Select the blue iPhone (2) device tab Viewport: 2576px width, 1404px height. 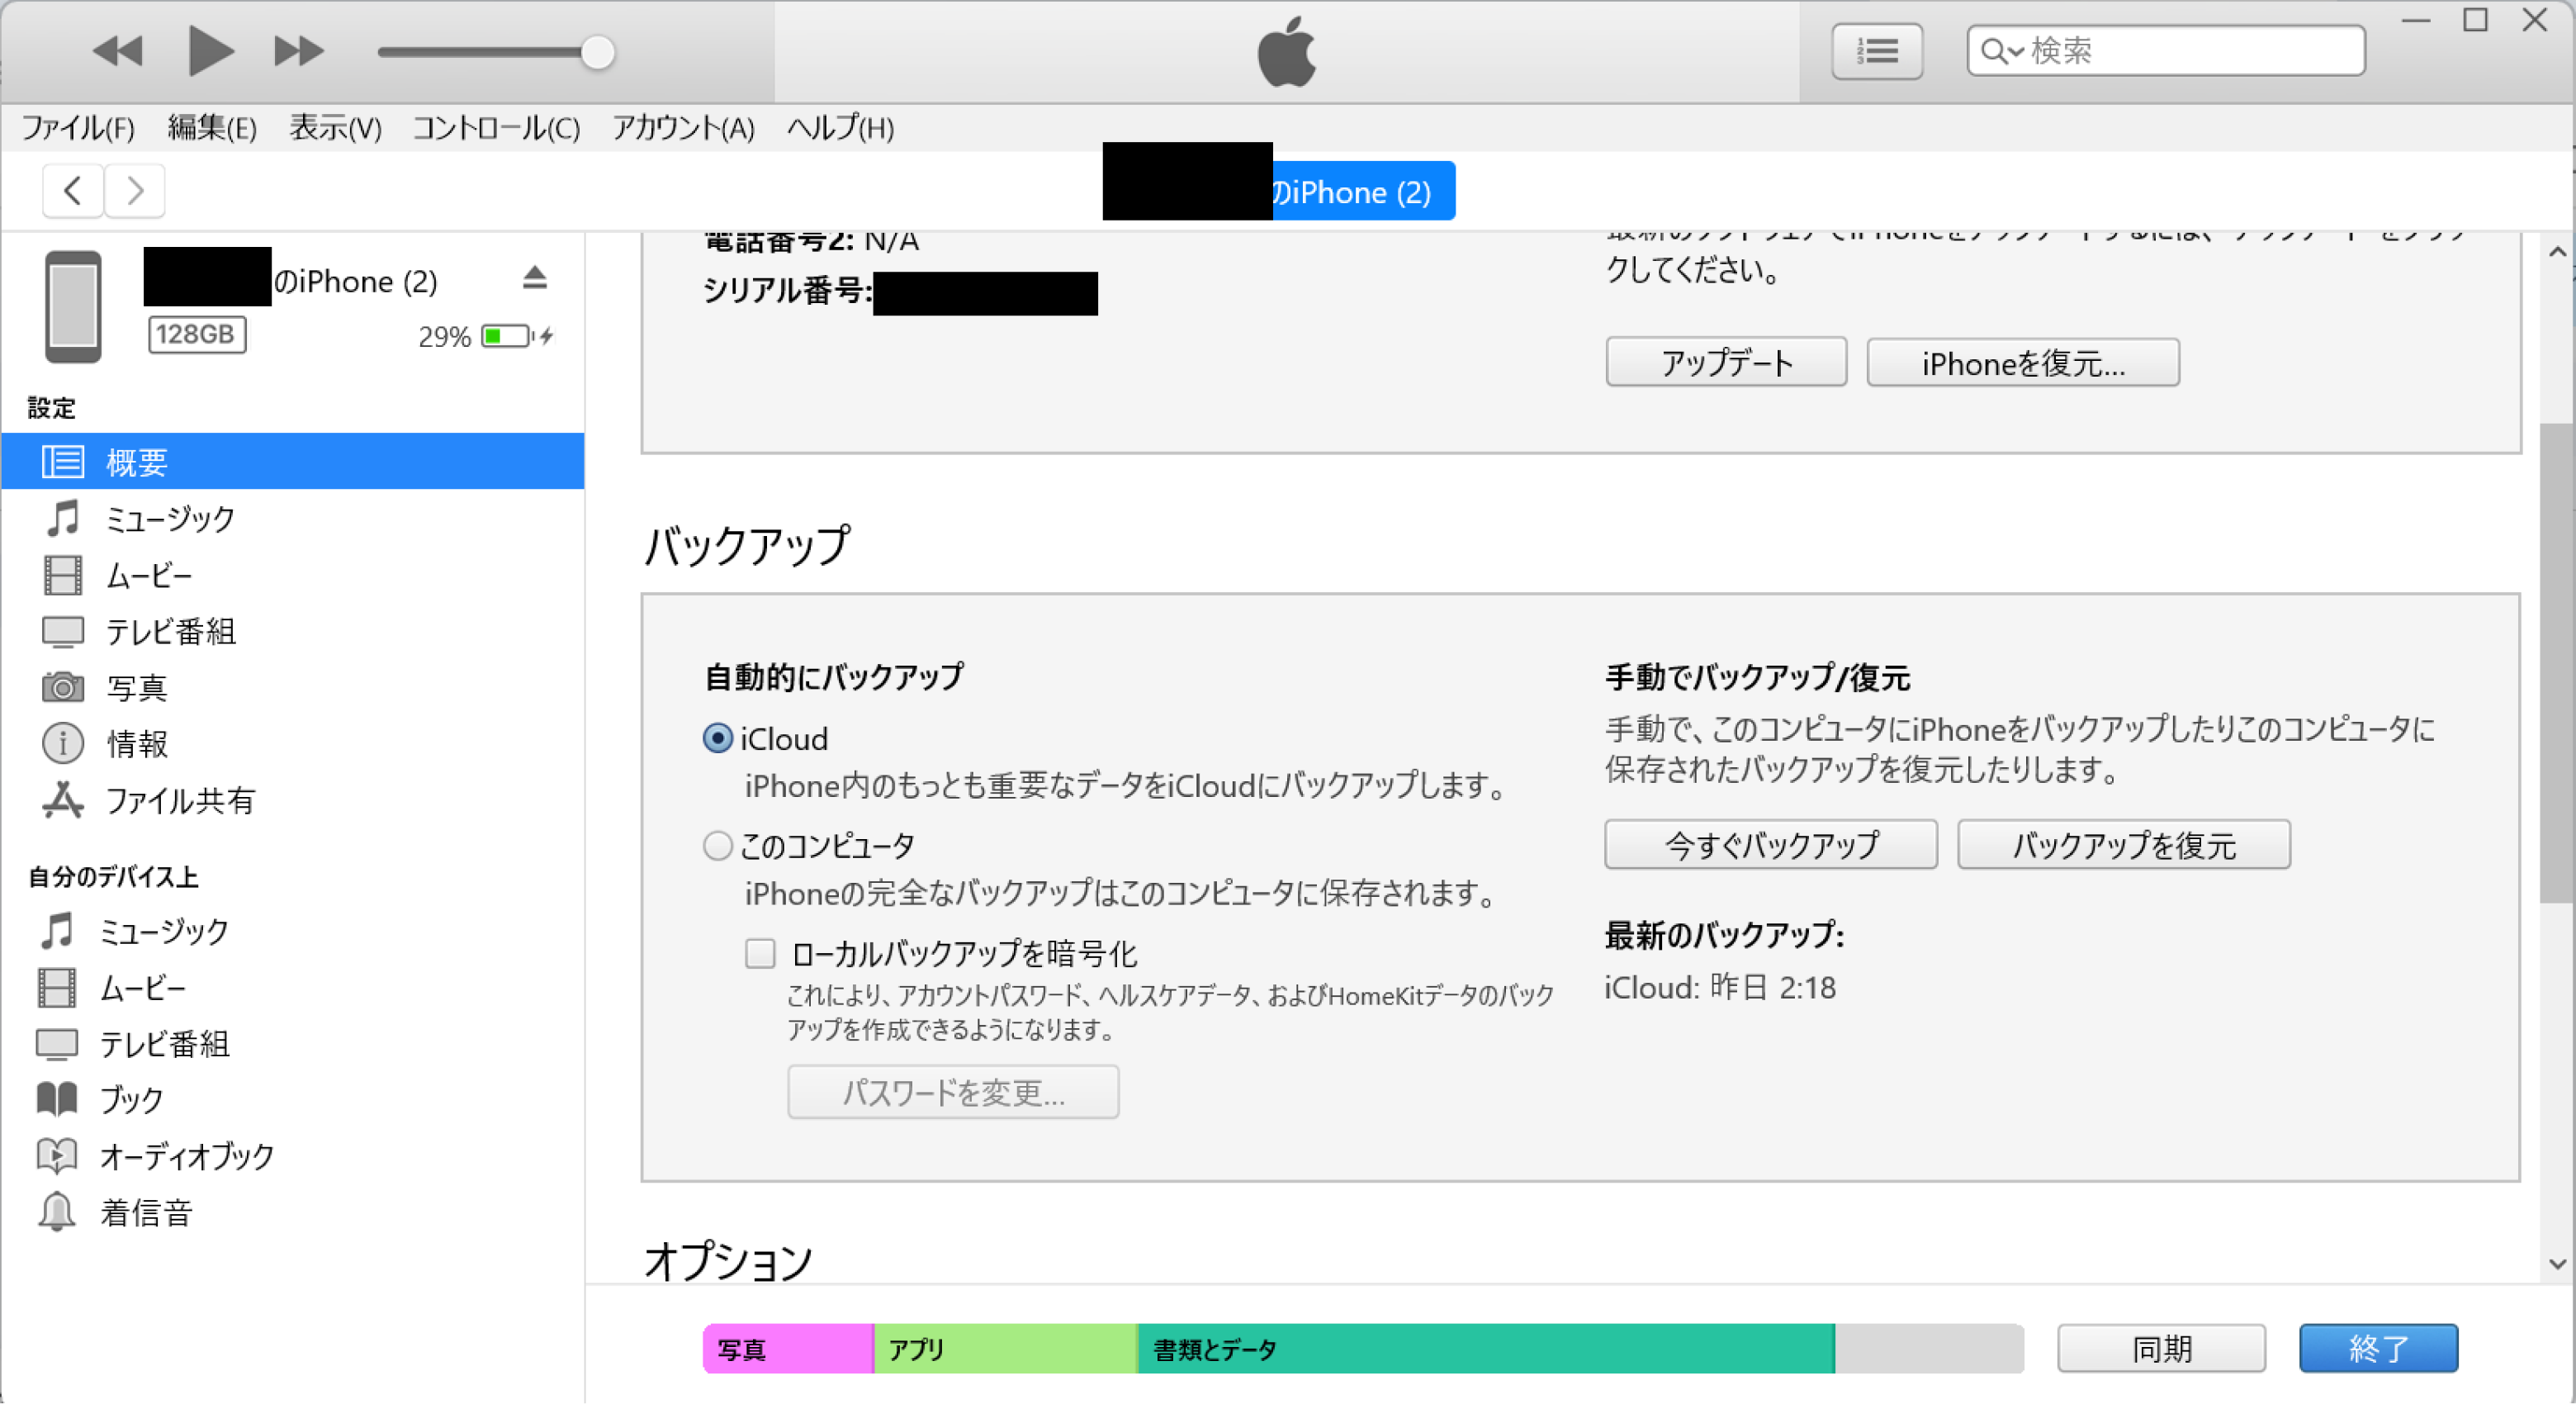tap(1362, 191)
